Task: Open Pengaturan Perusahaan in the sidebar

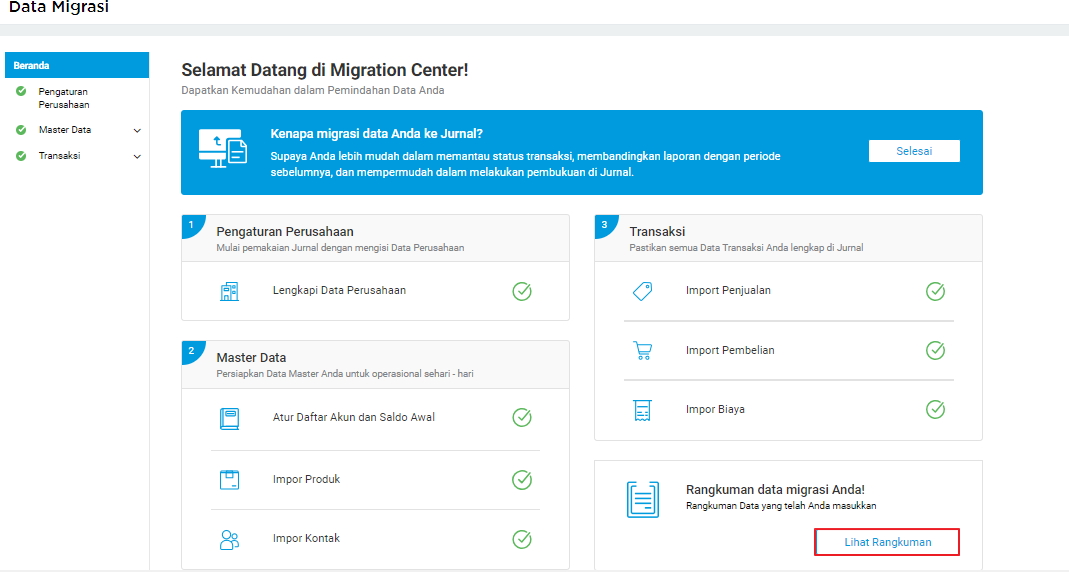Action: click(63, 97)
